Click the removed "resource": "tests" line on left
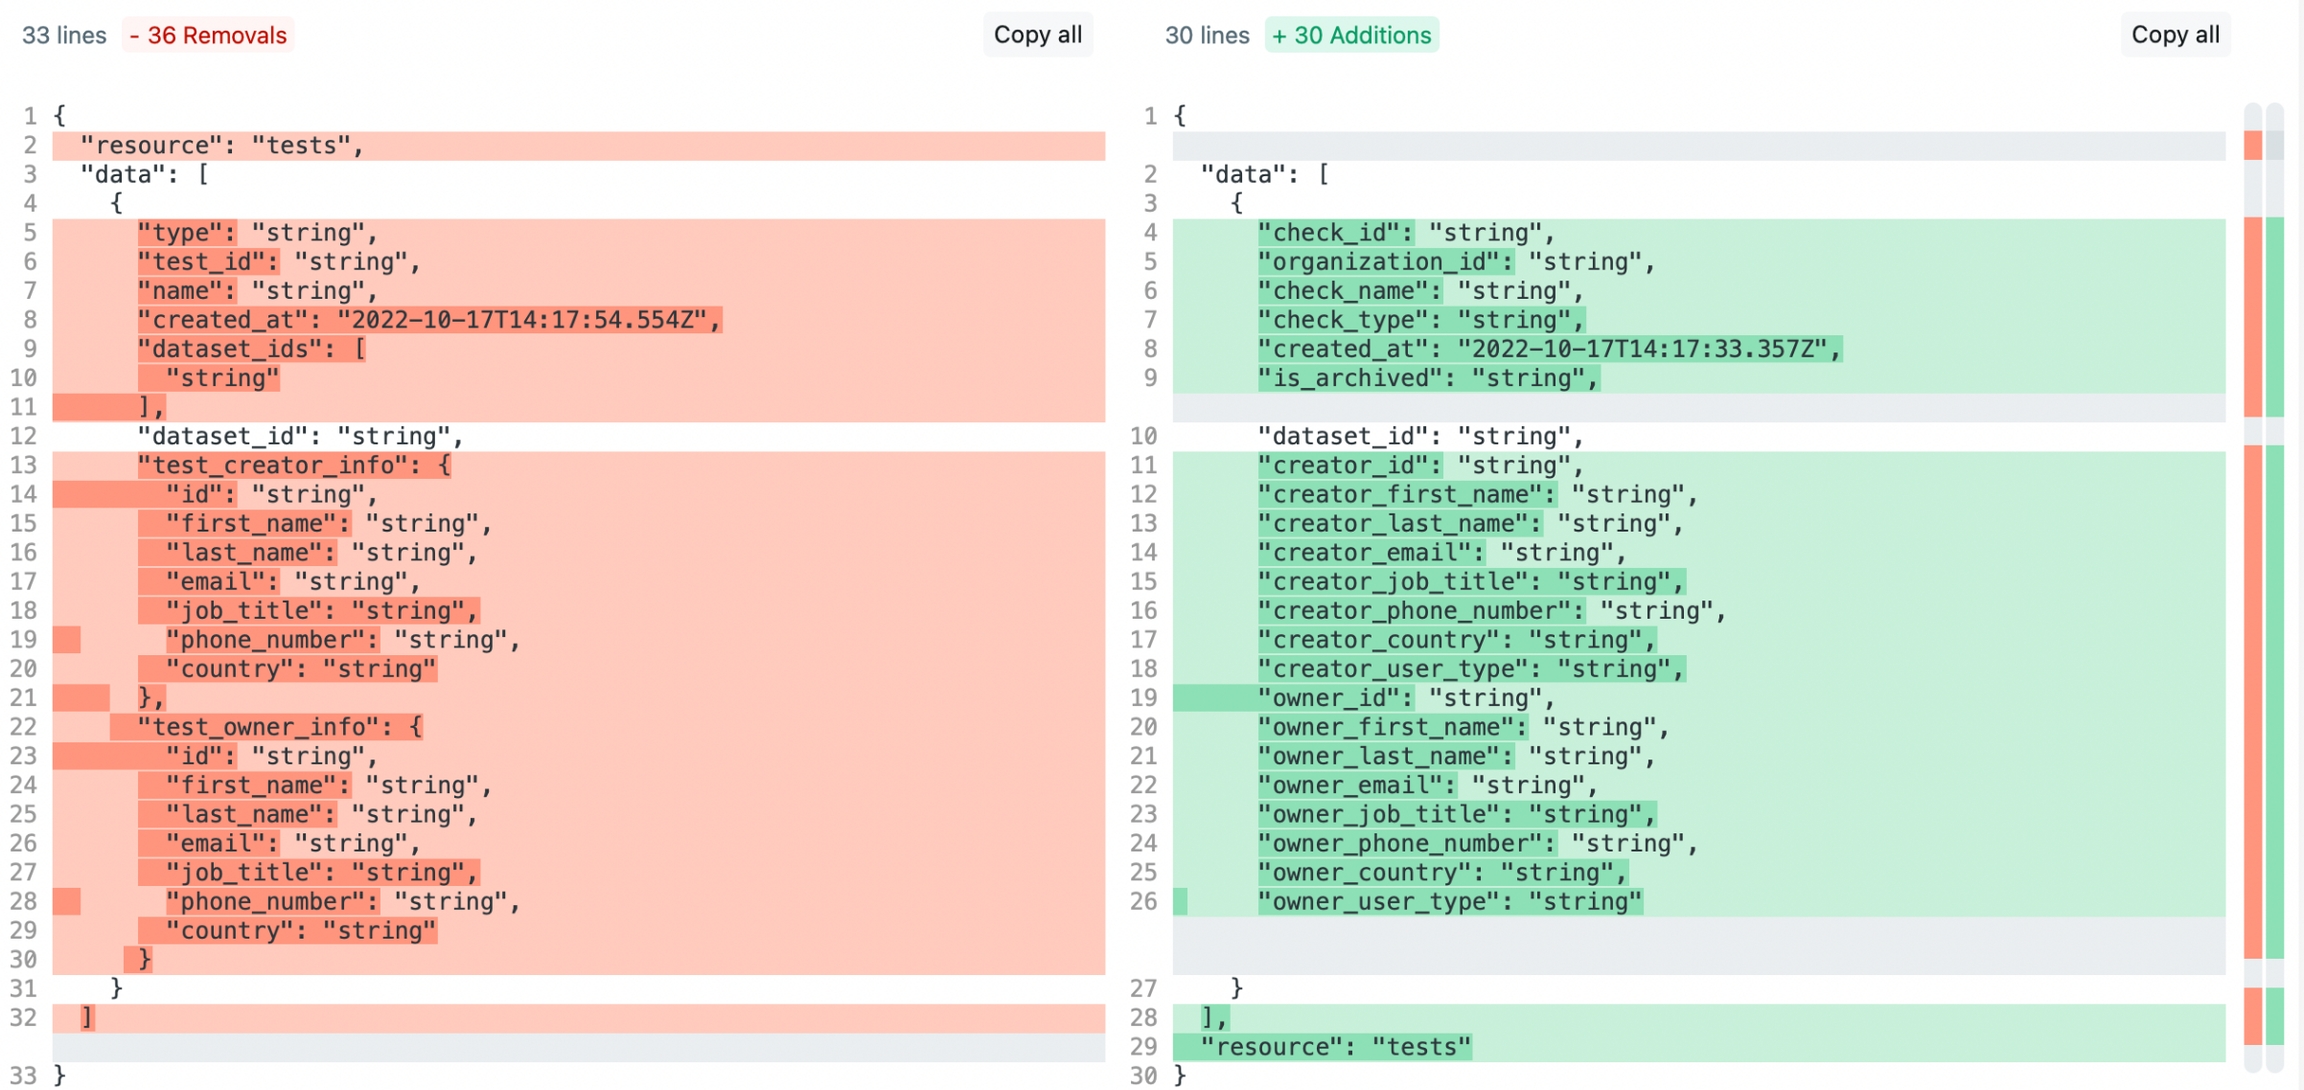Screen dimensions: 2304x1090 [x=222, y=146]
